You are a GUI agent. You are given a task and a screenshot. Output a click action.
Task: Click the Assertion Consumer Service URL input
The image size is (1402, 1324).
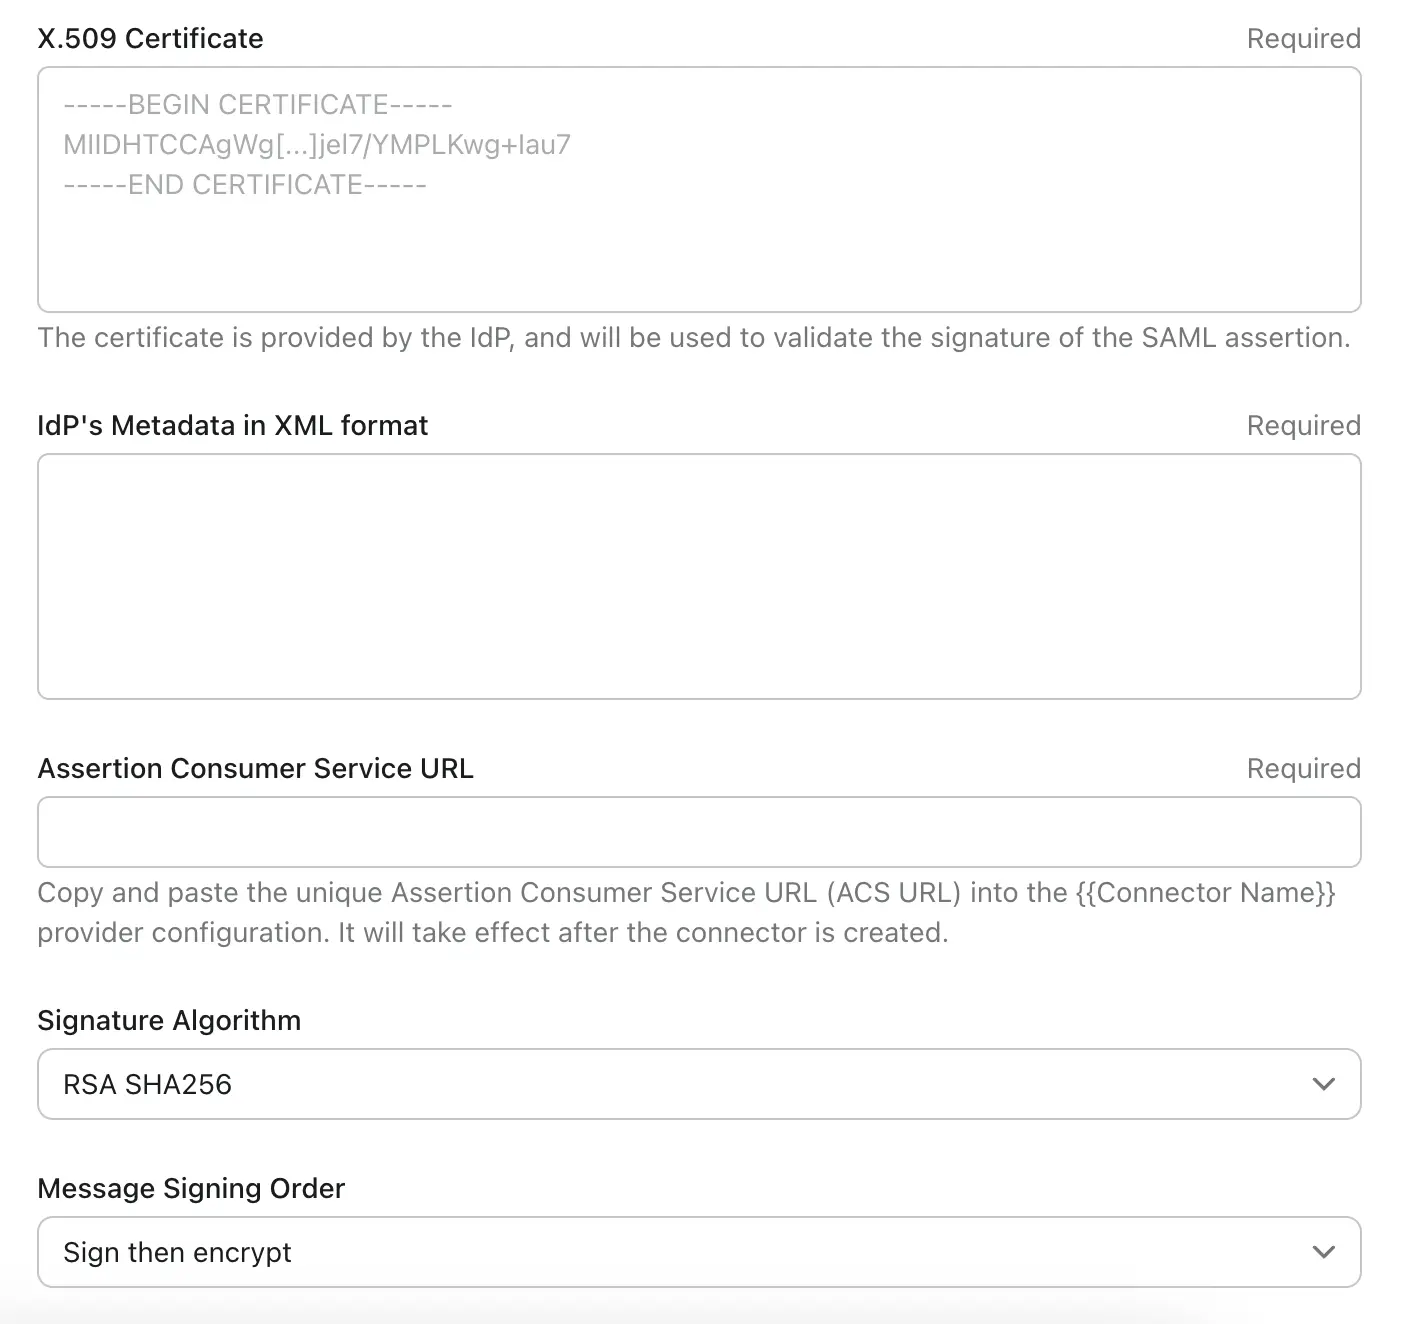coord(700,831)
